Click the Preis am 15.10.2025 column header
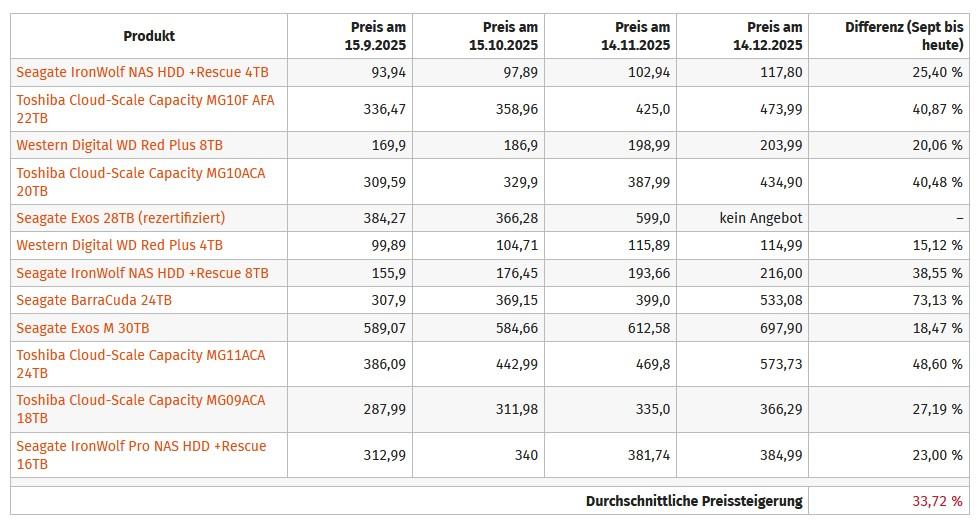Screen dimensions: 980x527 (x=509, y=36)
